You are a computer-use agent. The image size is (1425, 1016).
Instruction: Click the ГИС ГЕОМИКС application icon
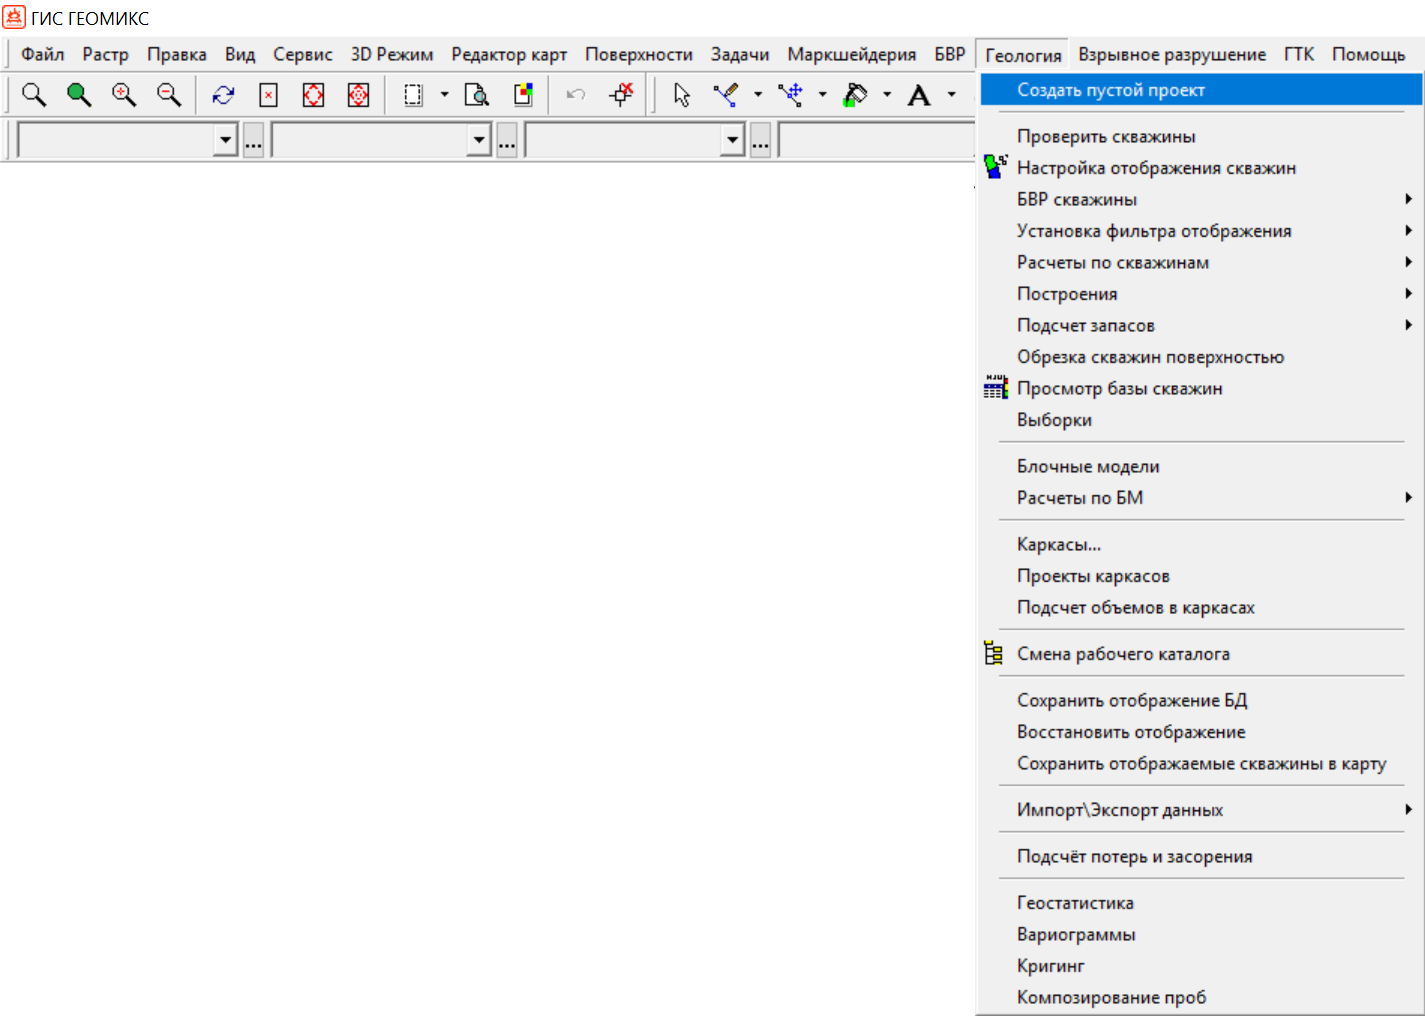13,17
